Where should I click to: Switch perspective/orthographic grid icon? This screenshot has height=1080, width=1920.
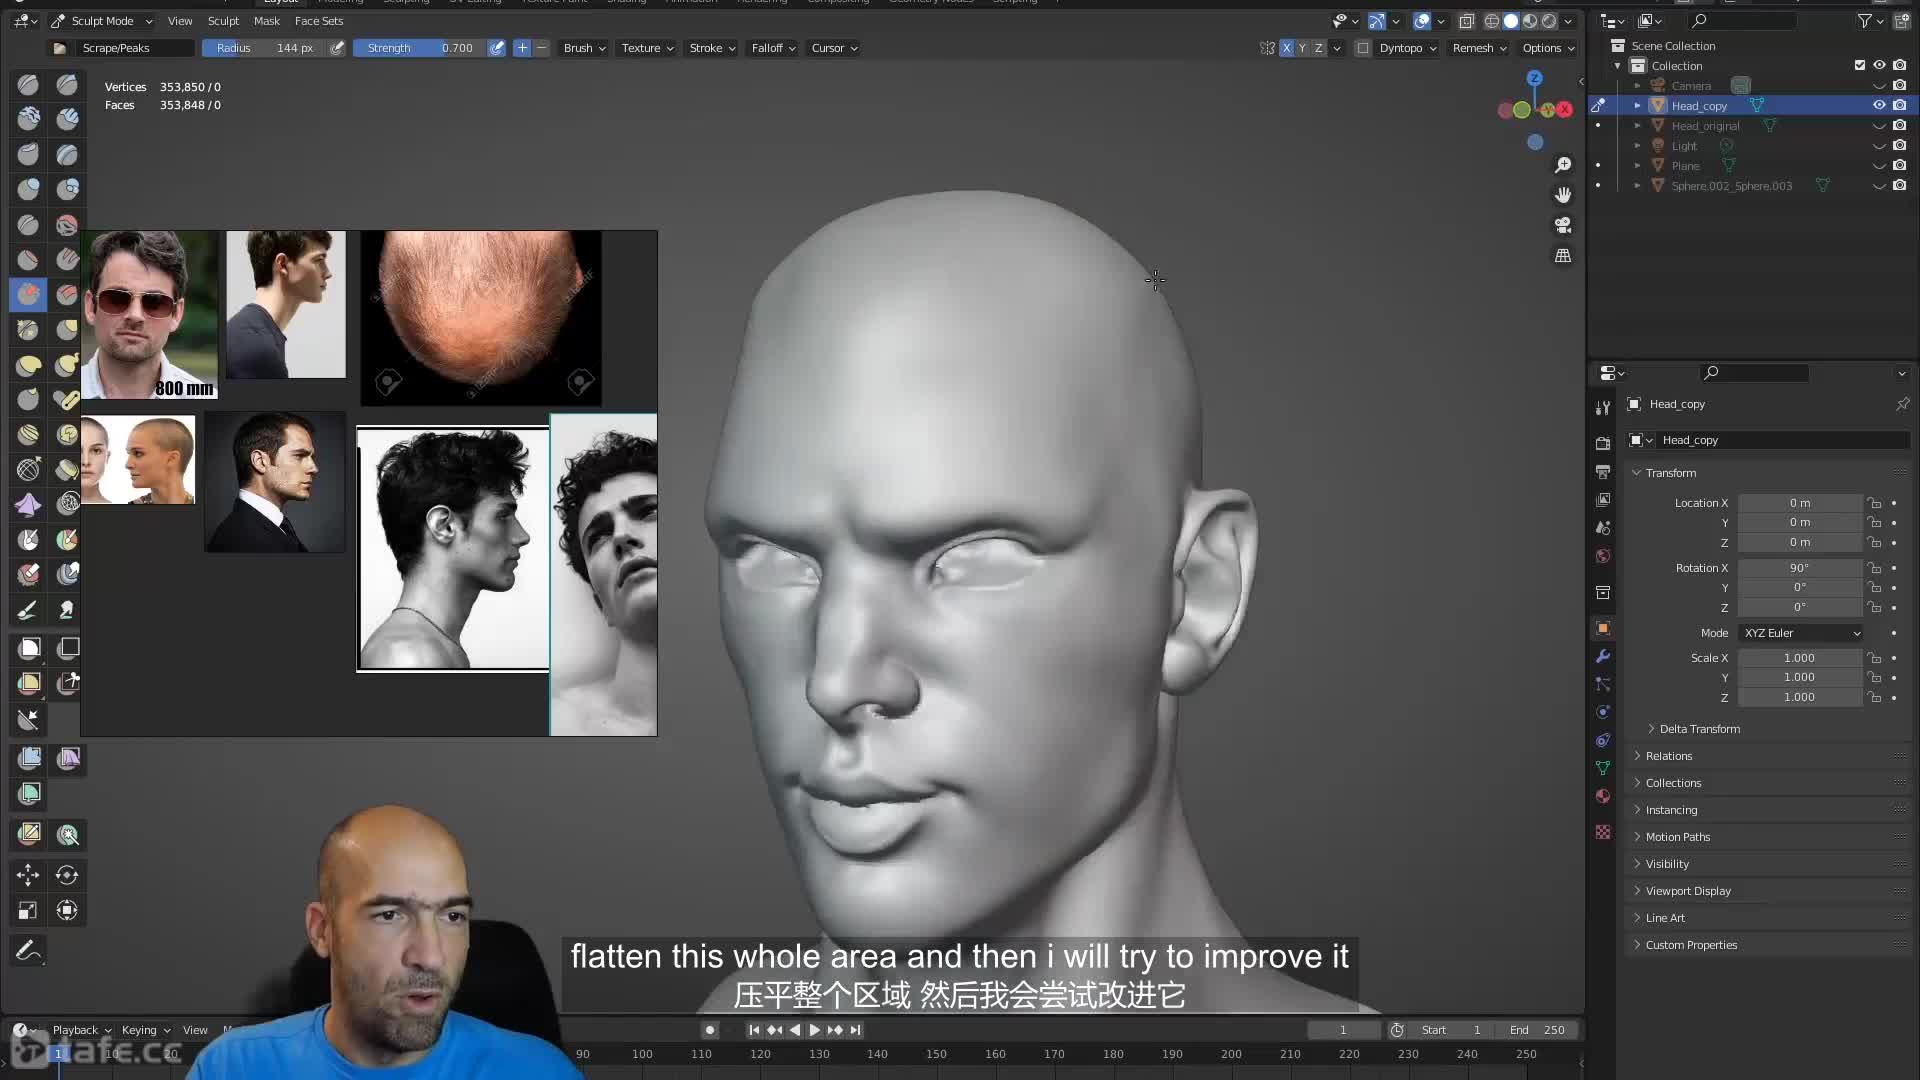tap(1563, 257)
